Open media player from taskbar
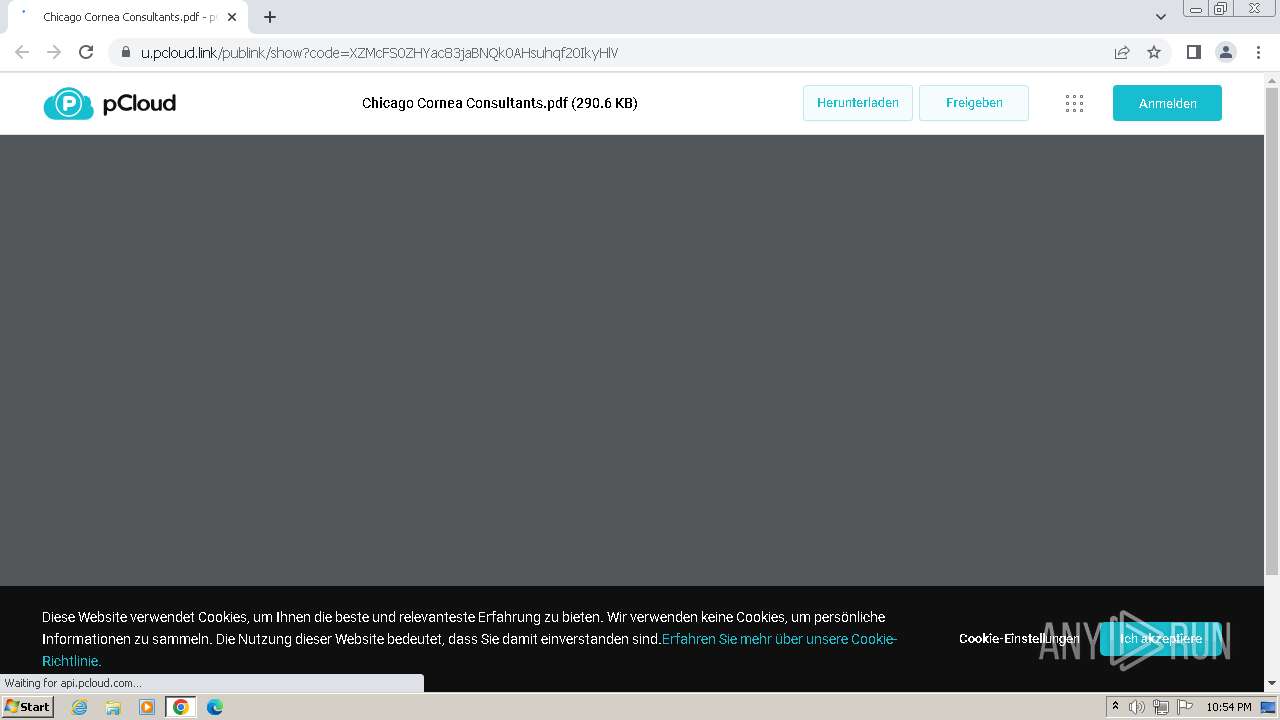1280x720 pixels. 147,707
